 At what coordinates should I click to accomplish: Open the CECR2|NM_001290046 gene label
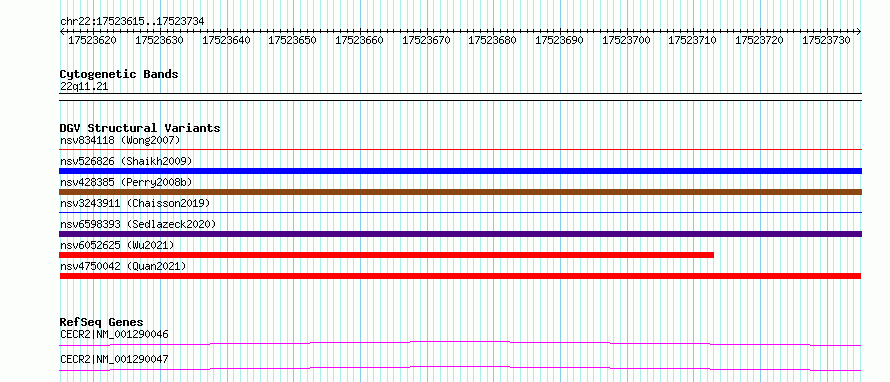(x=114, y=334)
